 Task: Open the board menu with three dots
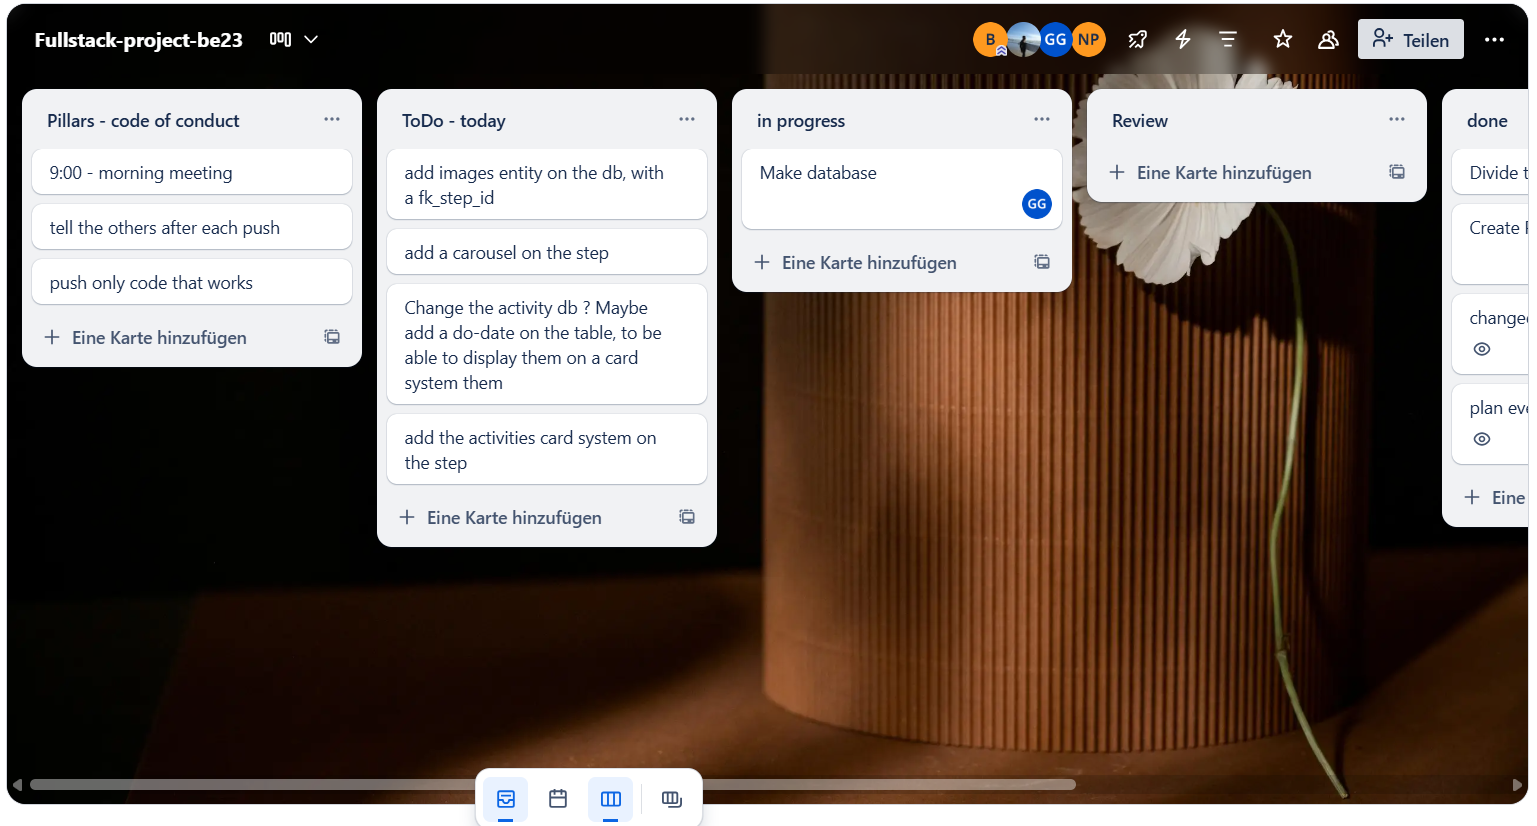(x=1494, y=40)
